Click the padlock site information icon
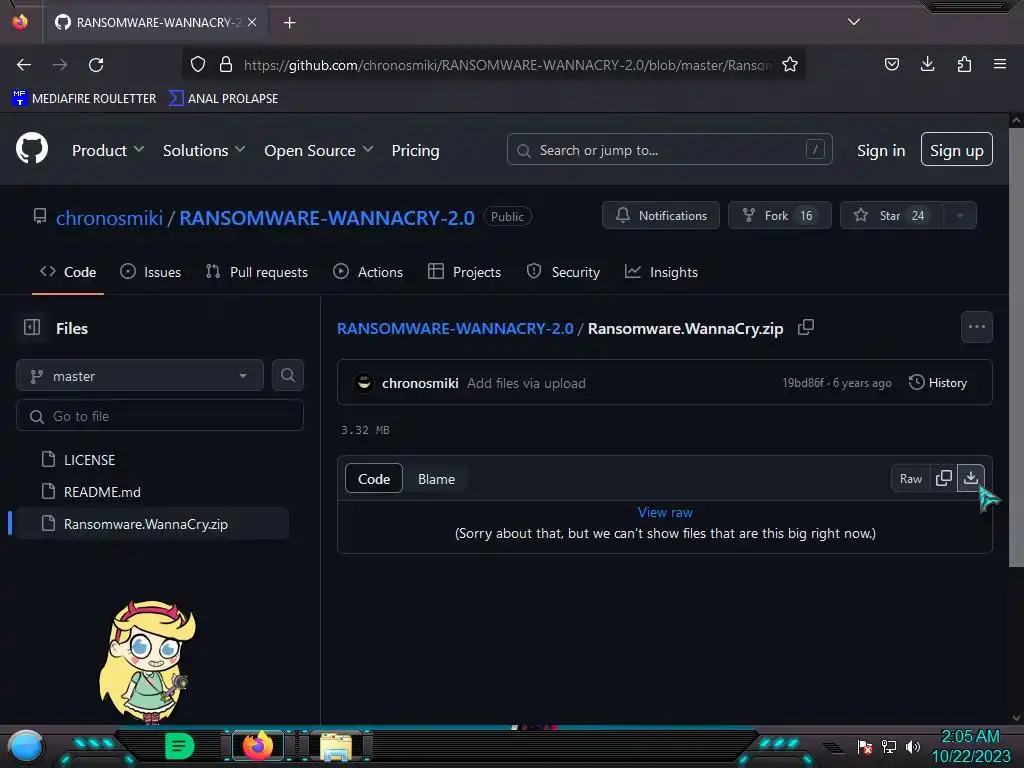Image resolution: width=1024 pixels, height=768 pixels. pyautogui.click(x=226, y=64)
